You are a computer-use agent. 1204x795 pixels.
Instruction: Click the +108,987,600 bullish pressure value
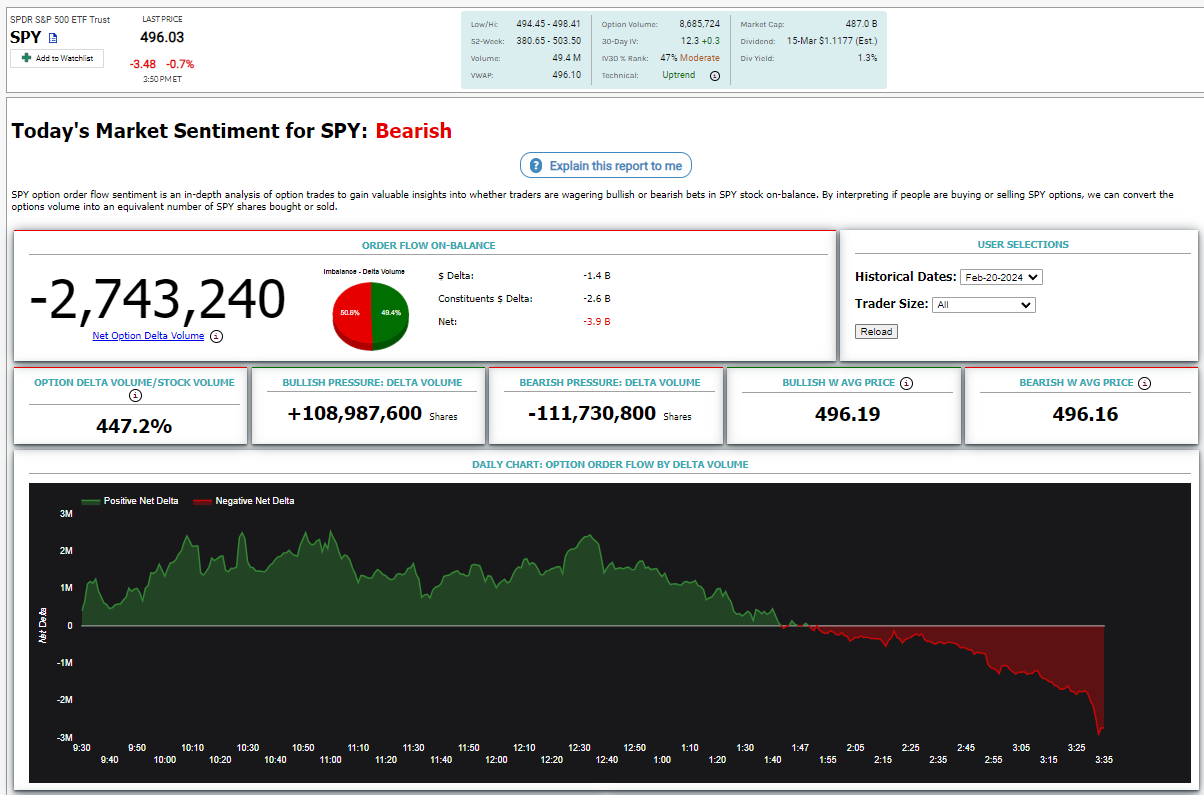coord(354,414)
